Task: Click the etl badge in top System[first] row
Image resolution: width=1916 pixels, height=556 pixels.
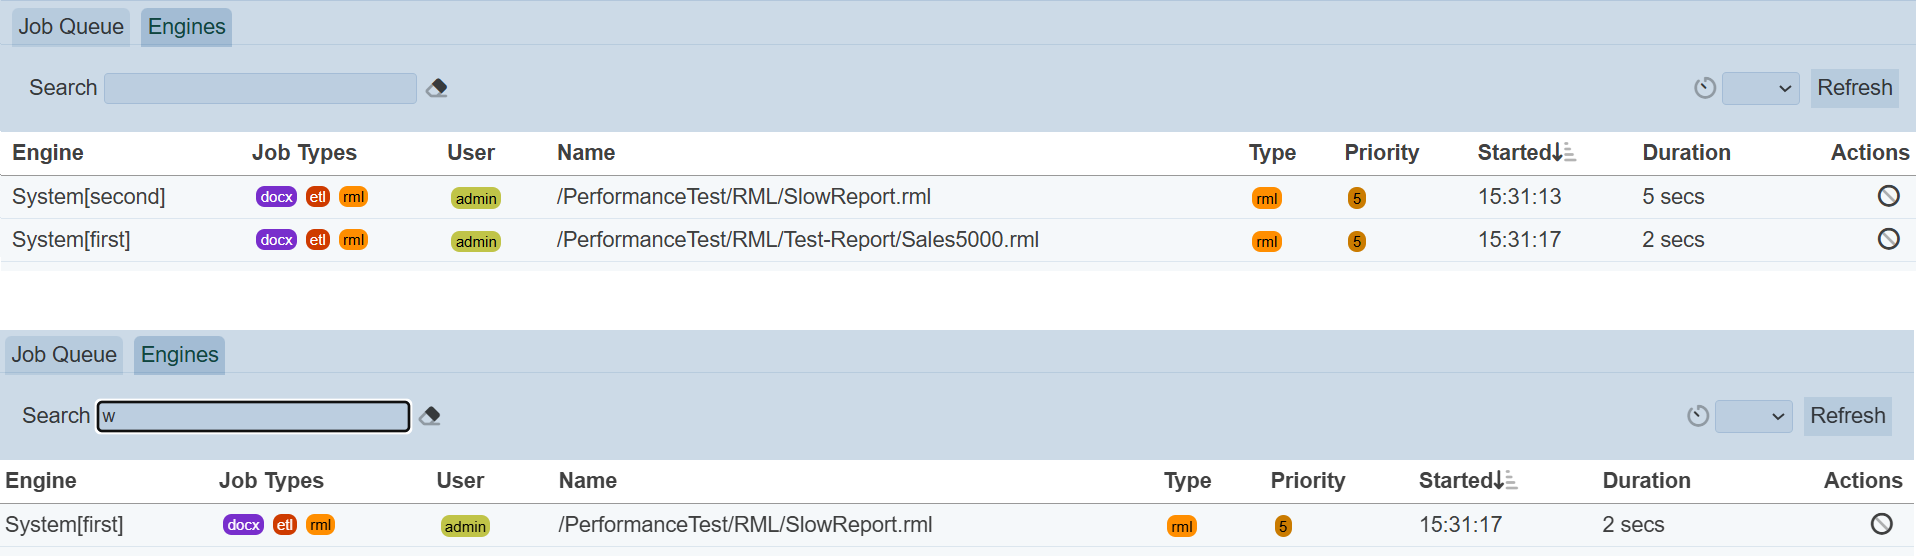Action: 318,240
